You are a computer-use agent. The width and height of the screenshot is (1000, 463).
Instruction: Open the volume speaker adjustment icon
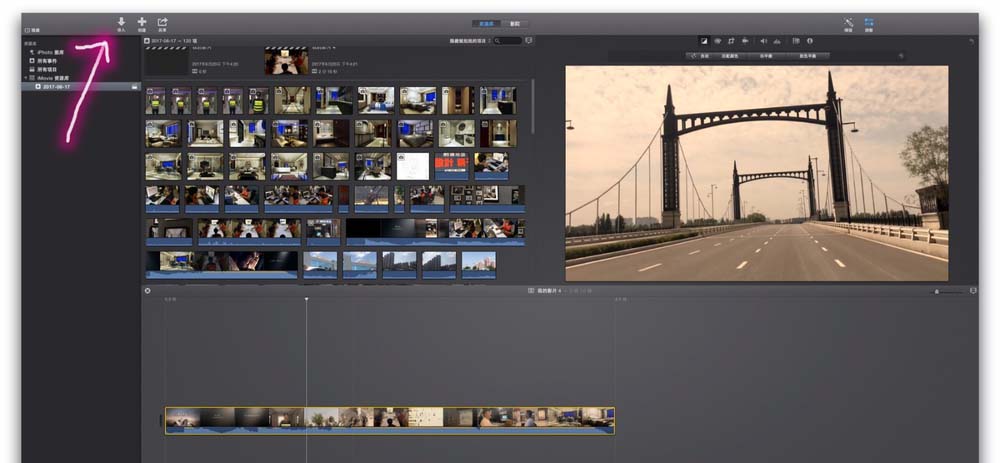tap(763, 41)
